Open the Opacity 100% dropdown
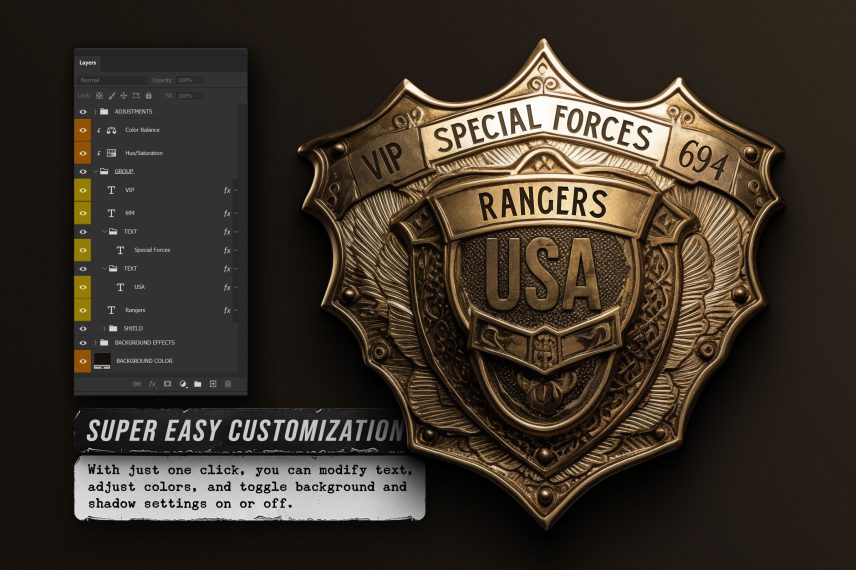 coord(190,80)
